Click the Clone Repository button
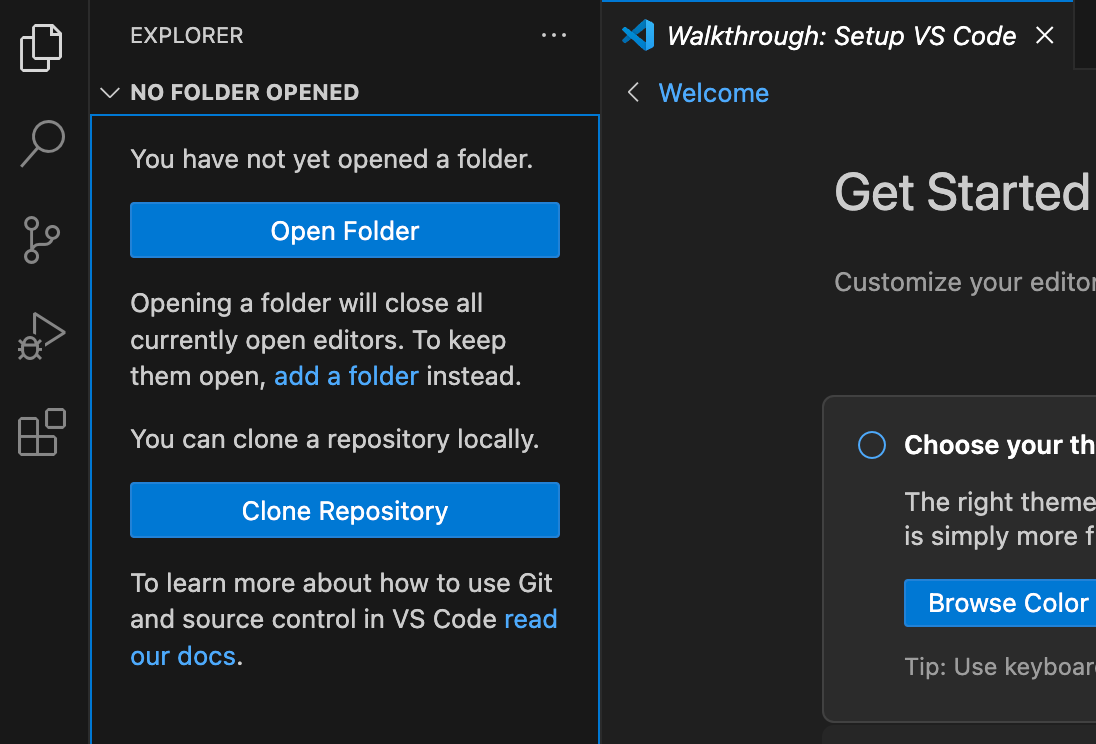The height and width of the screenshot is (744, 1096). click(345, 510)
